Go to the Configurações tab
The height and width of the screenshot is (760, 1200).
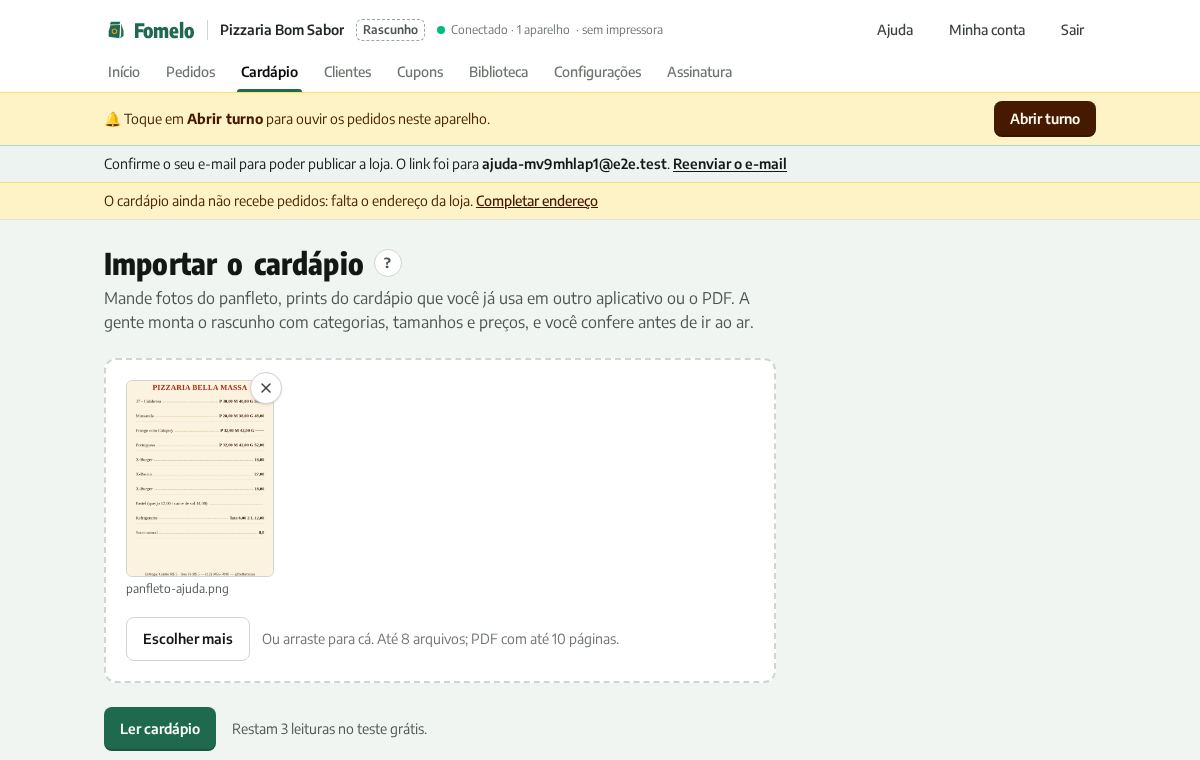tap(597, 72)
